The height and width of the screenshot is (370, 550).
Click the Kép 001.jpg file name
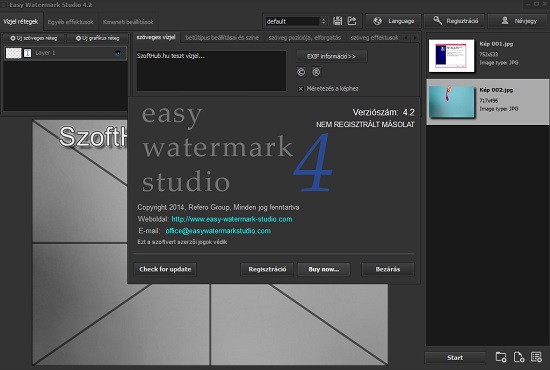[496, 44]
